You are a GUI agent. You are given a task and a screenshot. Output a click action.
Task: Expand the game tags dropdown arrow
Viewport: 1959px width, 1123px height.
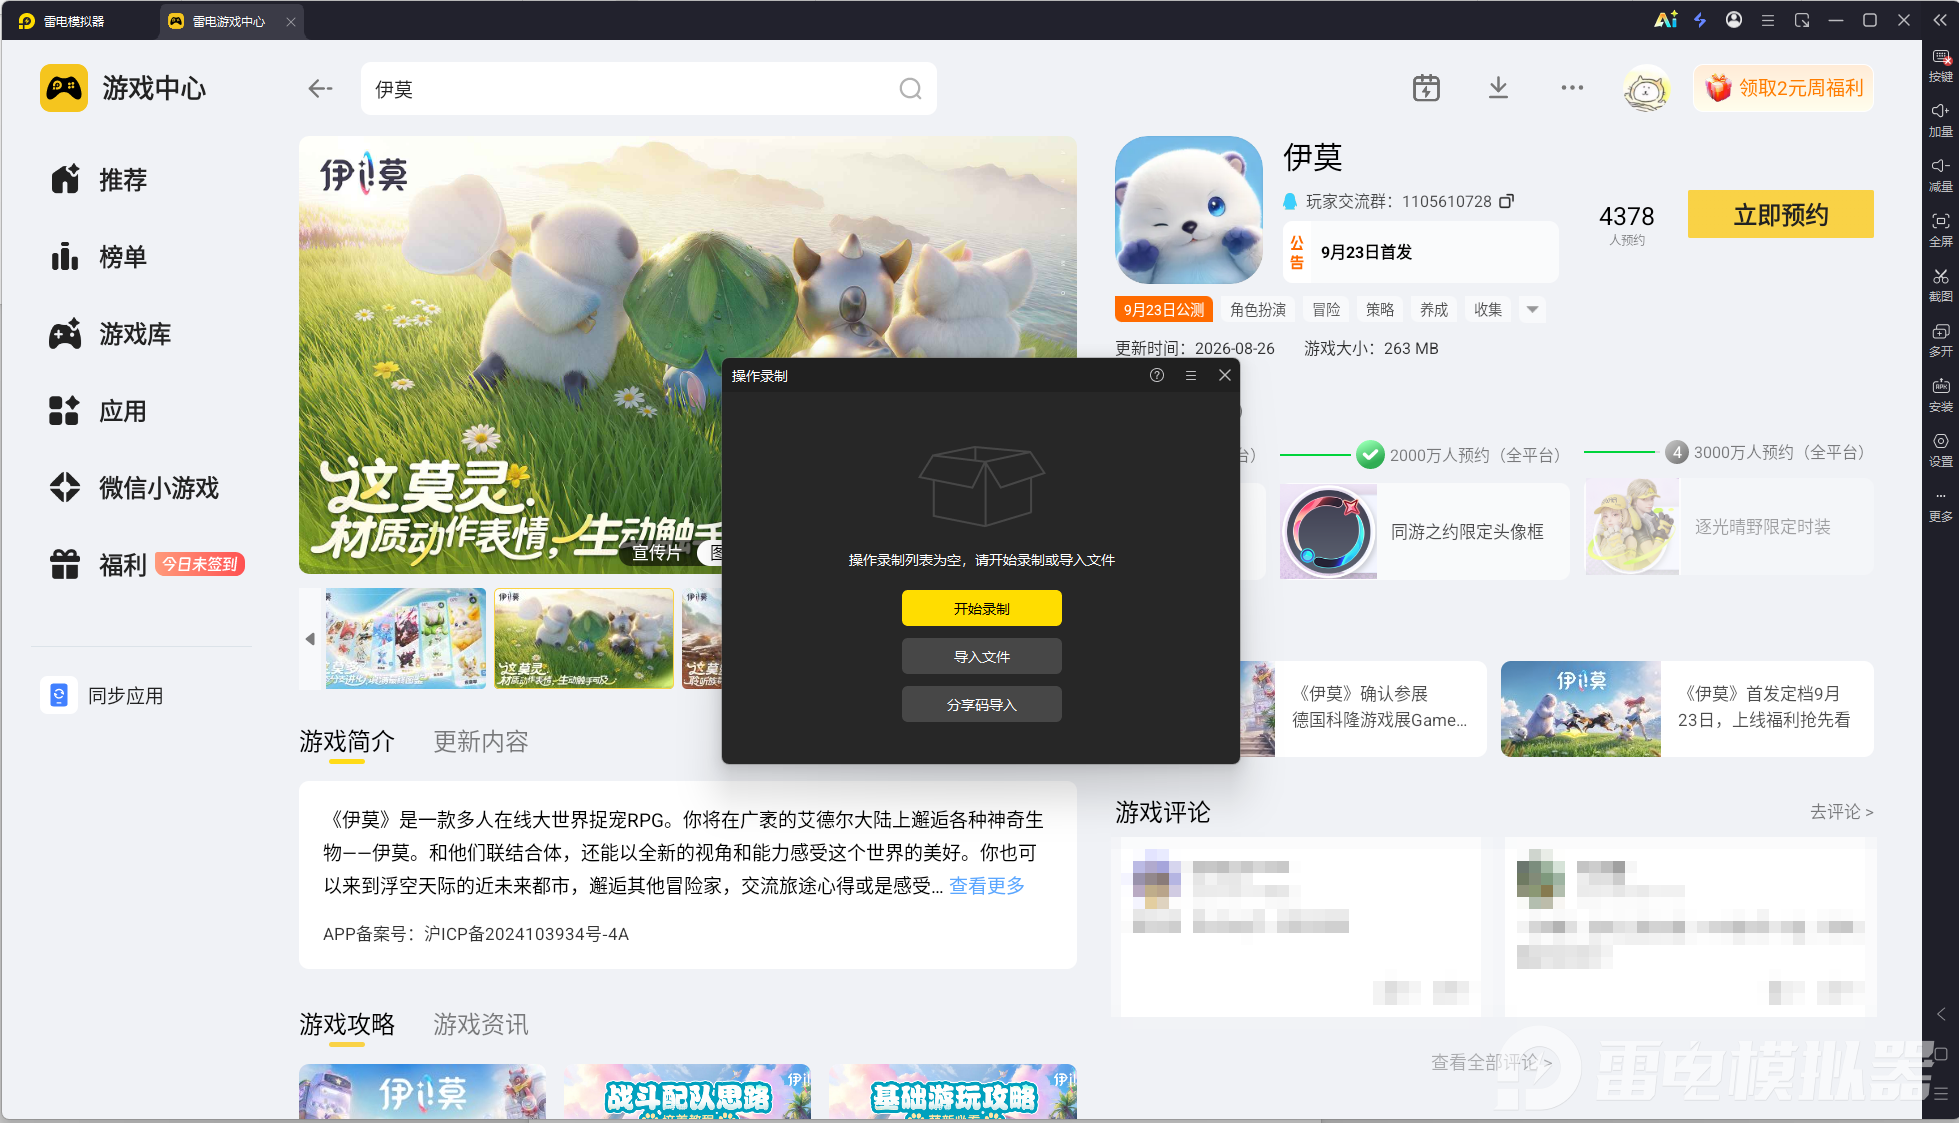point(1532,310)
